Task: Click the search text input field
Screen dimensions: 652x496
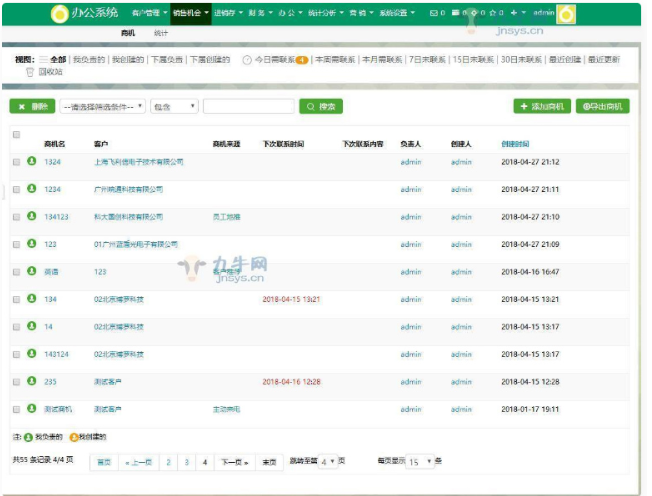Action: pyautogui.click(x=248, y=106)
